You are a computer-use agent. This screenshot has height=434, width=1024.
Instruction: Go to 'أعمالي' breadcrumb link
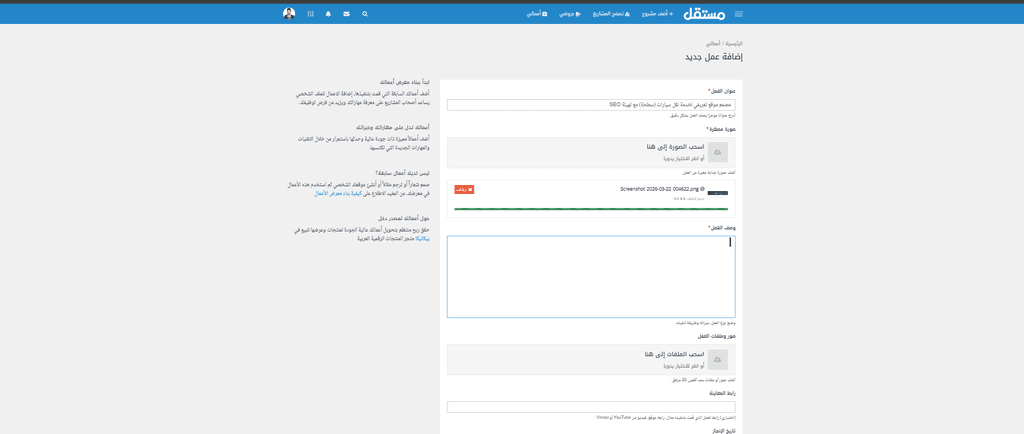point(712,43)
